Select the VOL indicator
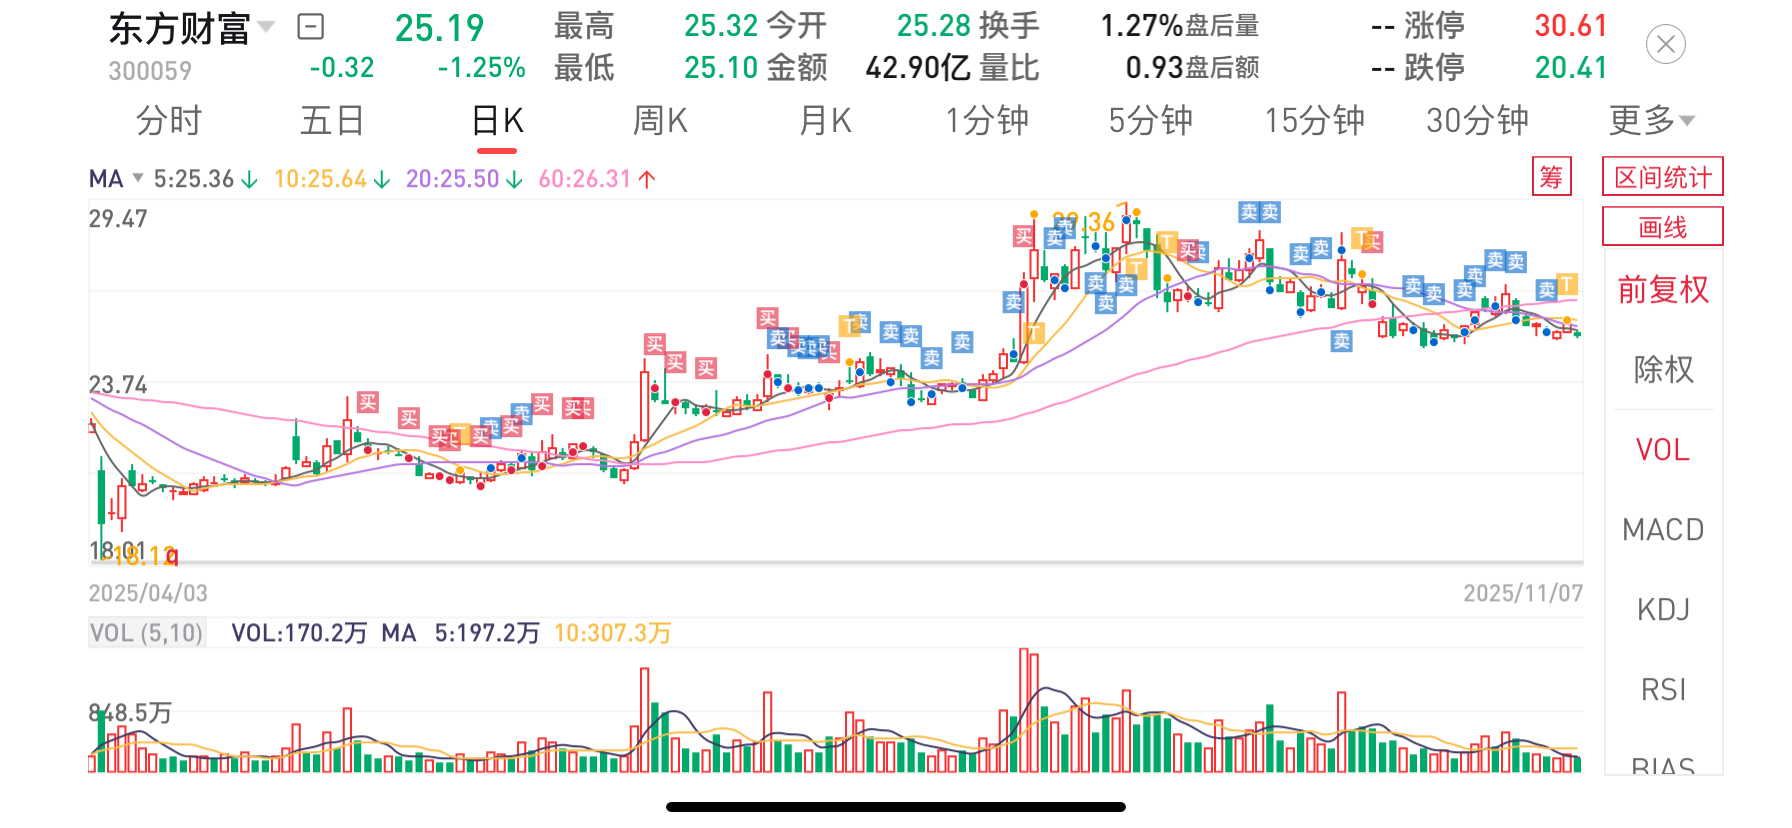 tap(1663, 450)
